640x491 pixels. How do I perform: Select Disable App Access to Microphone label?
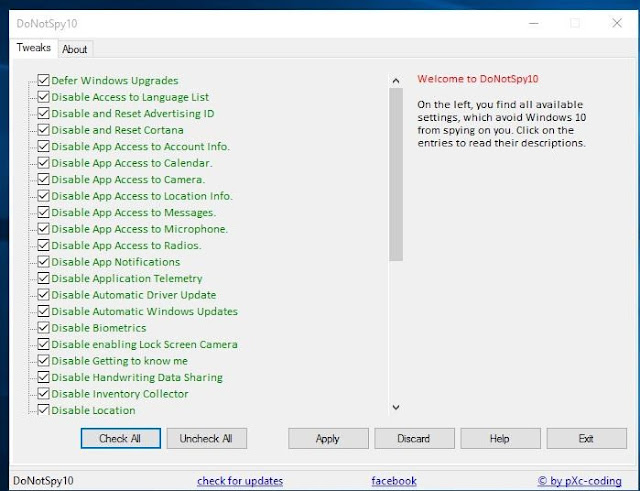pyautogui.click(x=139, y=229)
